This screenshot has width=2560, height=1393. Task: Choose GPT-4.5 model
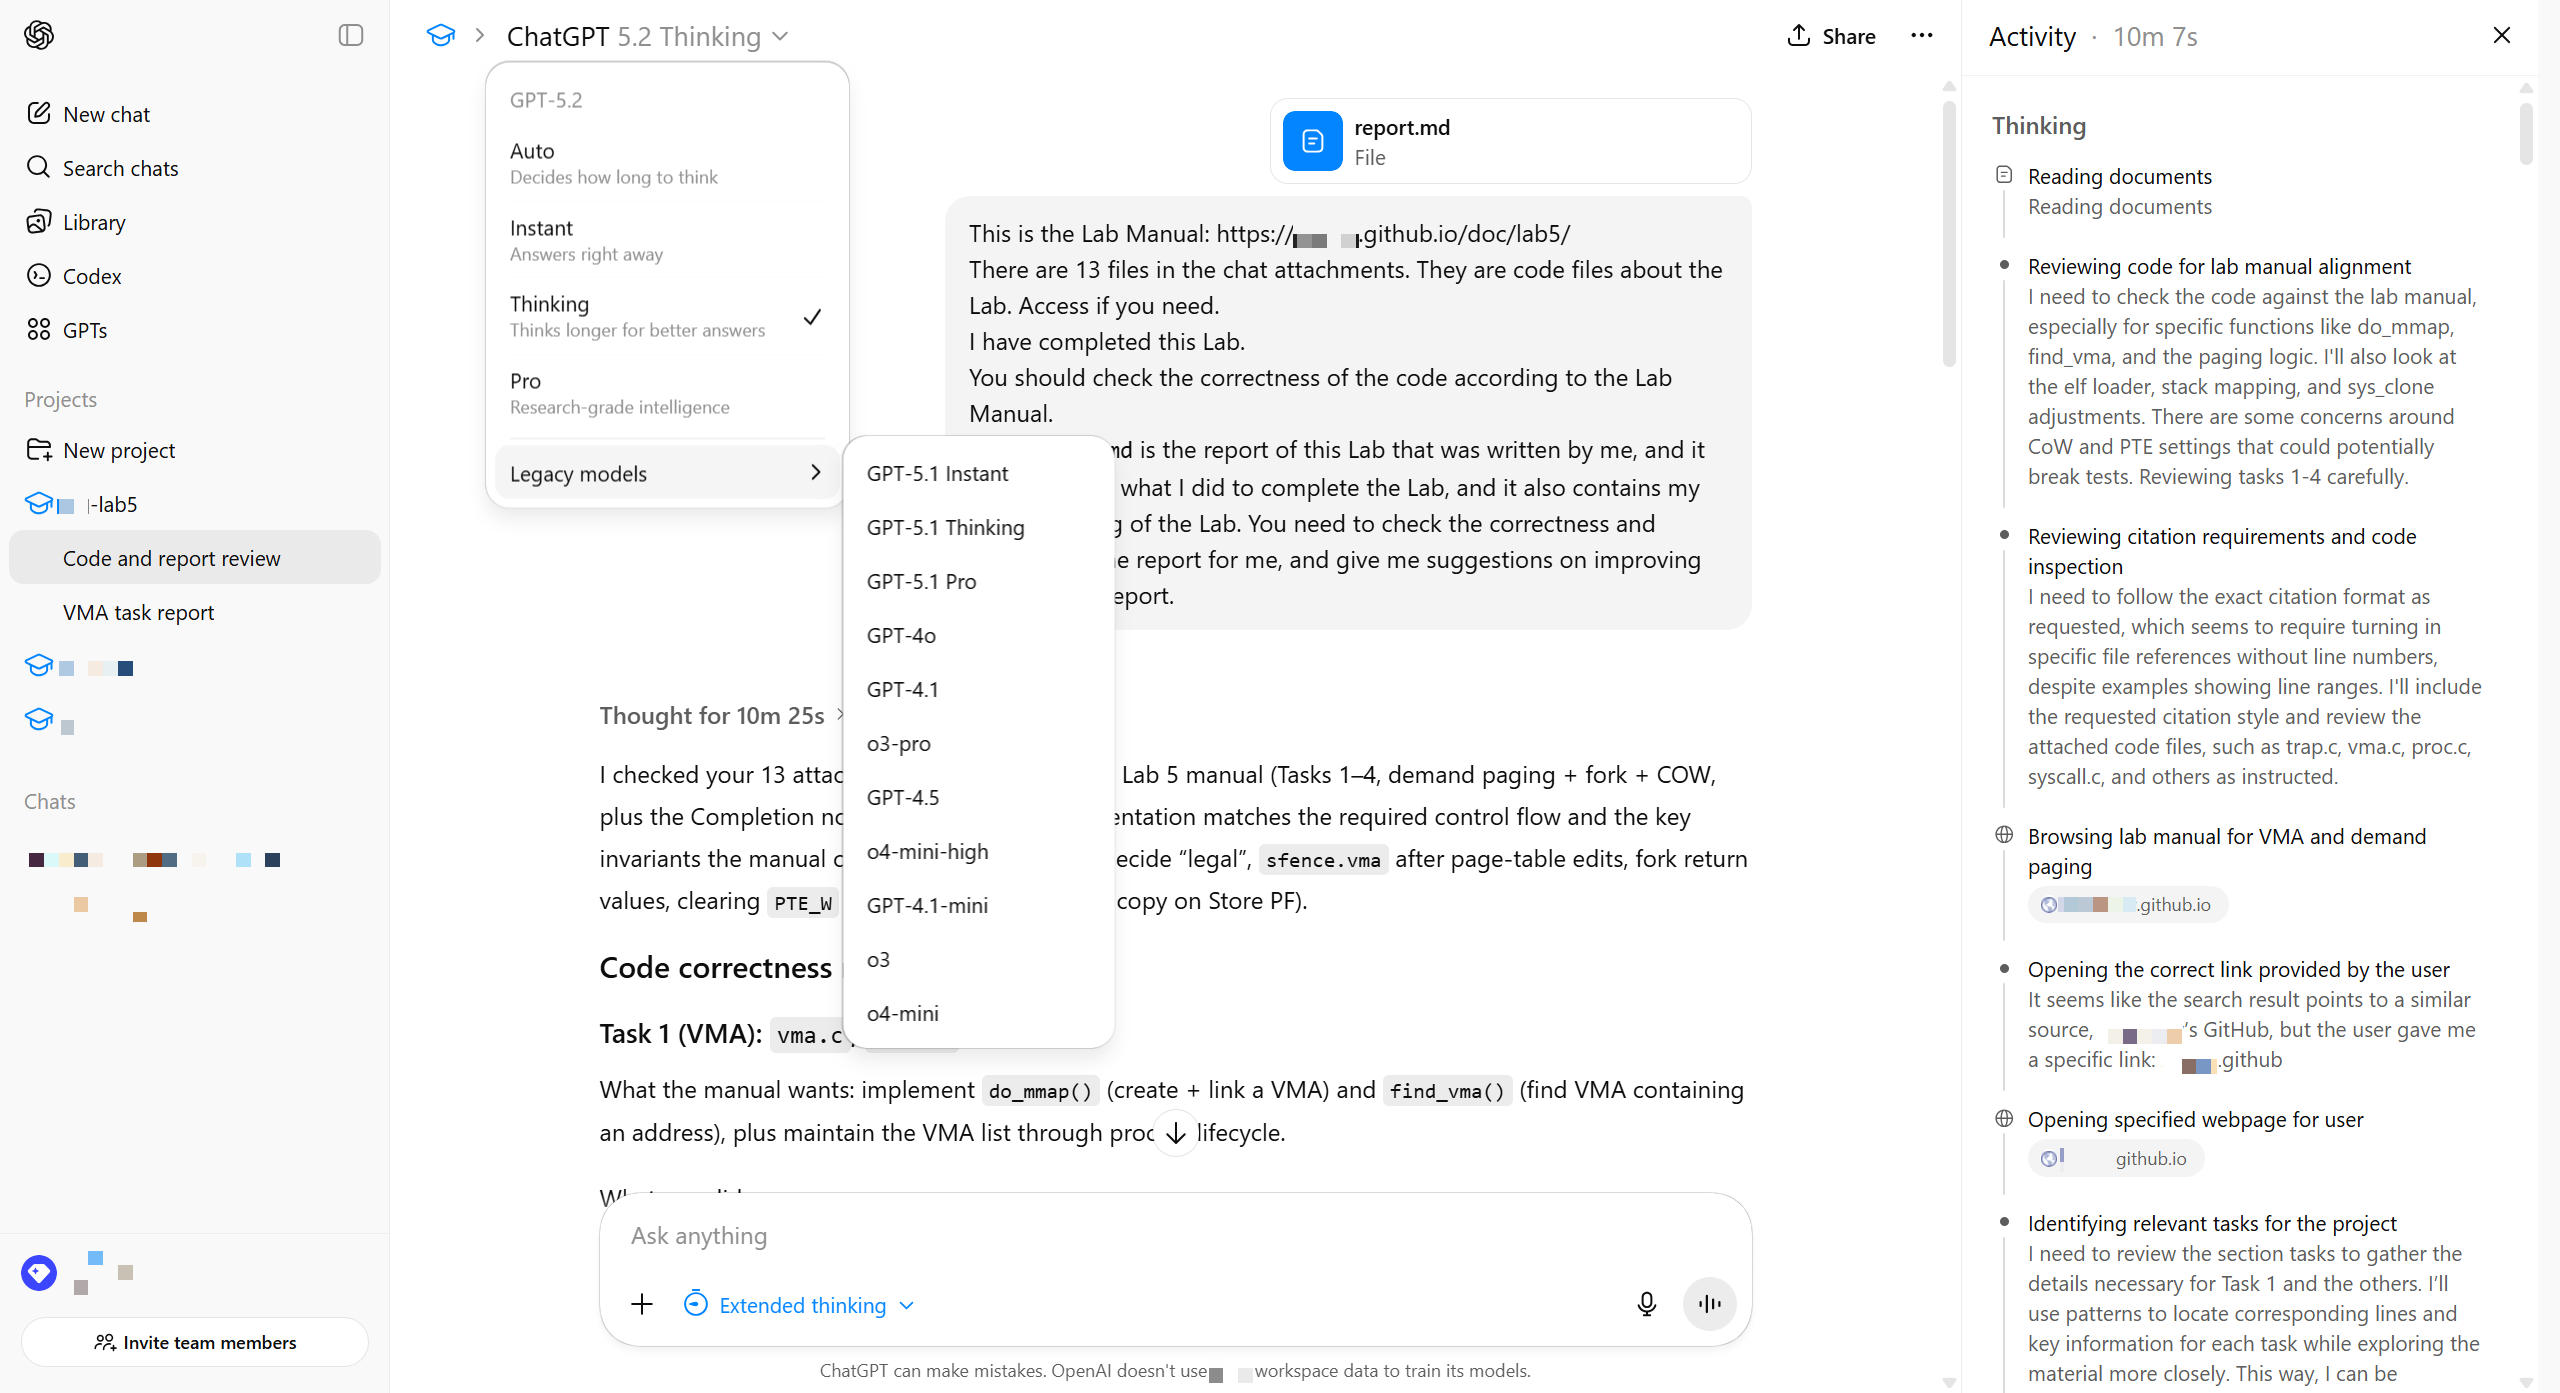(x=978, y=797)
